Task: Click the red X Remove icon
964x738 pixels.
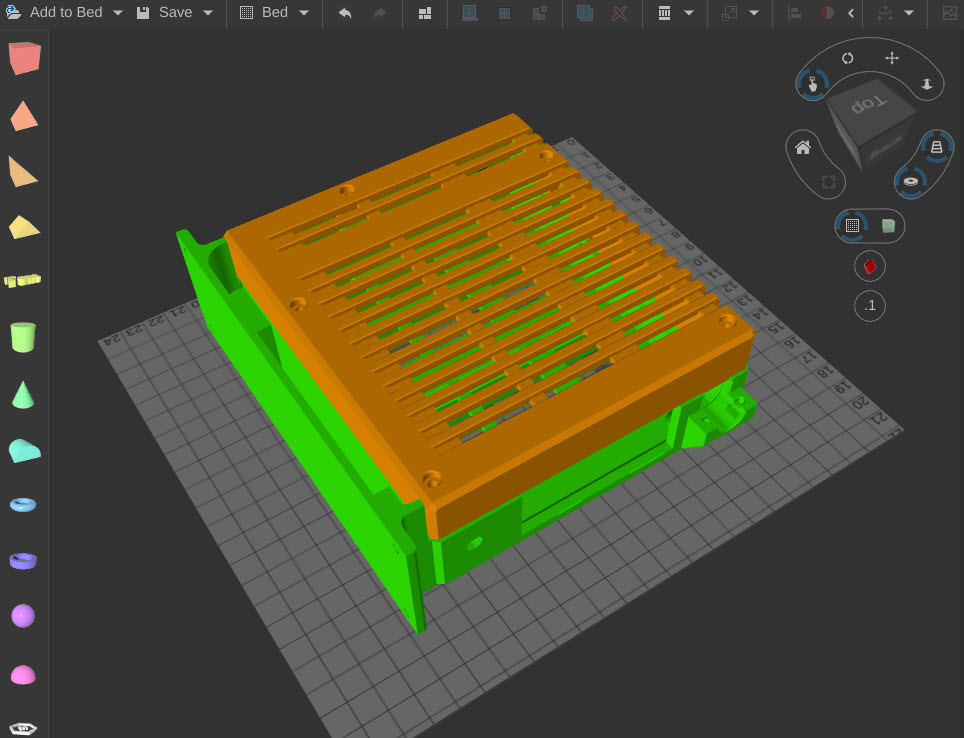Action: (620, 13)
